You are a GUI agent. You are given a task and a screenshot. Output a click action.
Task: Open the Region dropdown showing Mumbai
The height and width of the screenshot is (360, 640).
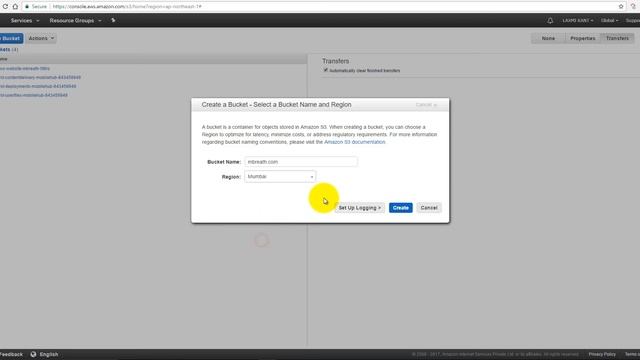[280, 177]
